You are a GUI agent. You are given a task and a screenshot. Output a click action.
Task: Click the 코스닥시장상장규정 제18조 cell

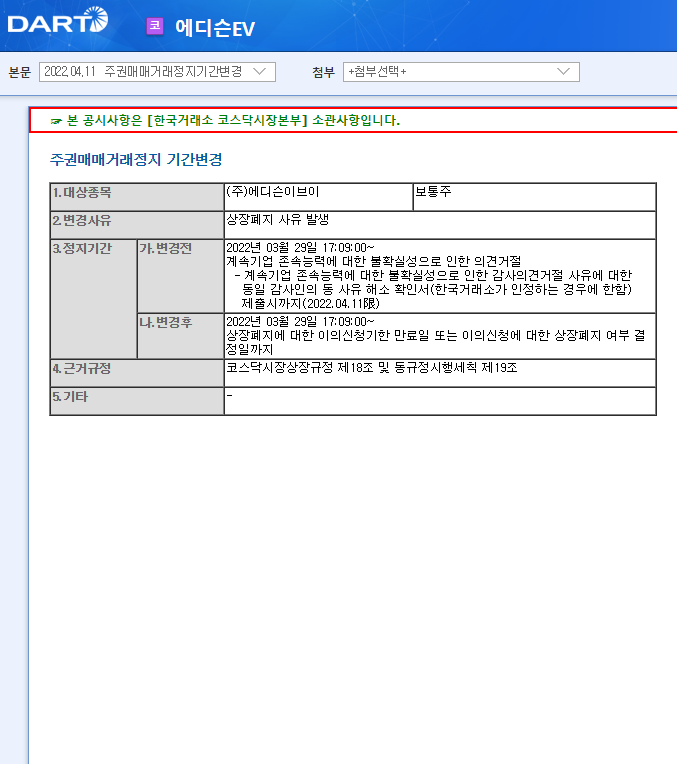[x=440, y=373]
